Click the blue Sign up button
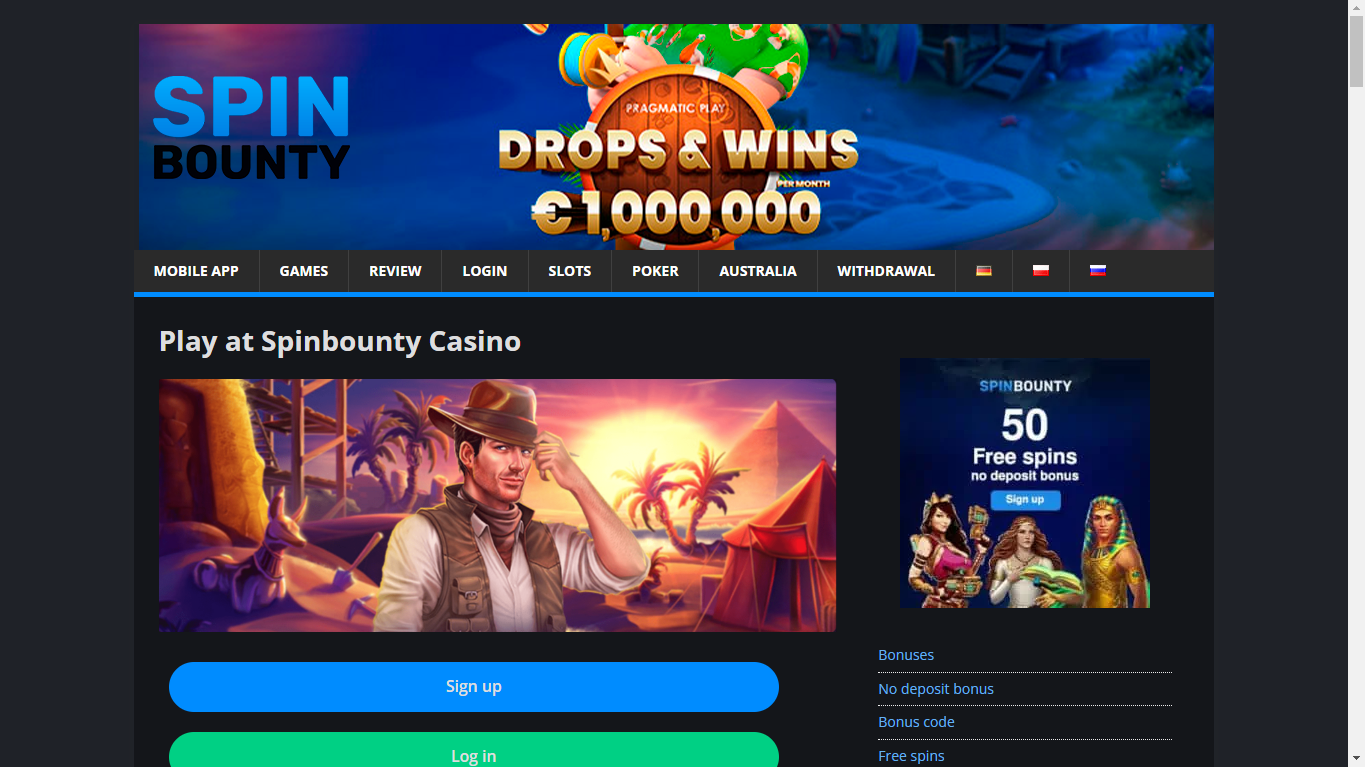Screen dimensions: 1365x767 pos(474,687)
